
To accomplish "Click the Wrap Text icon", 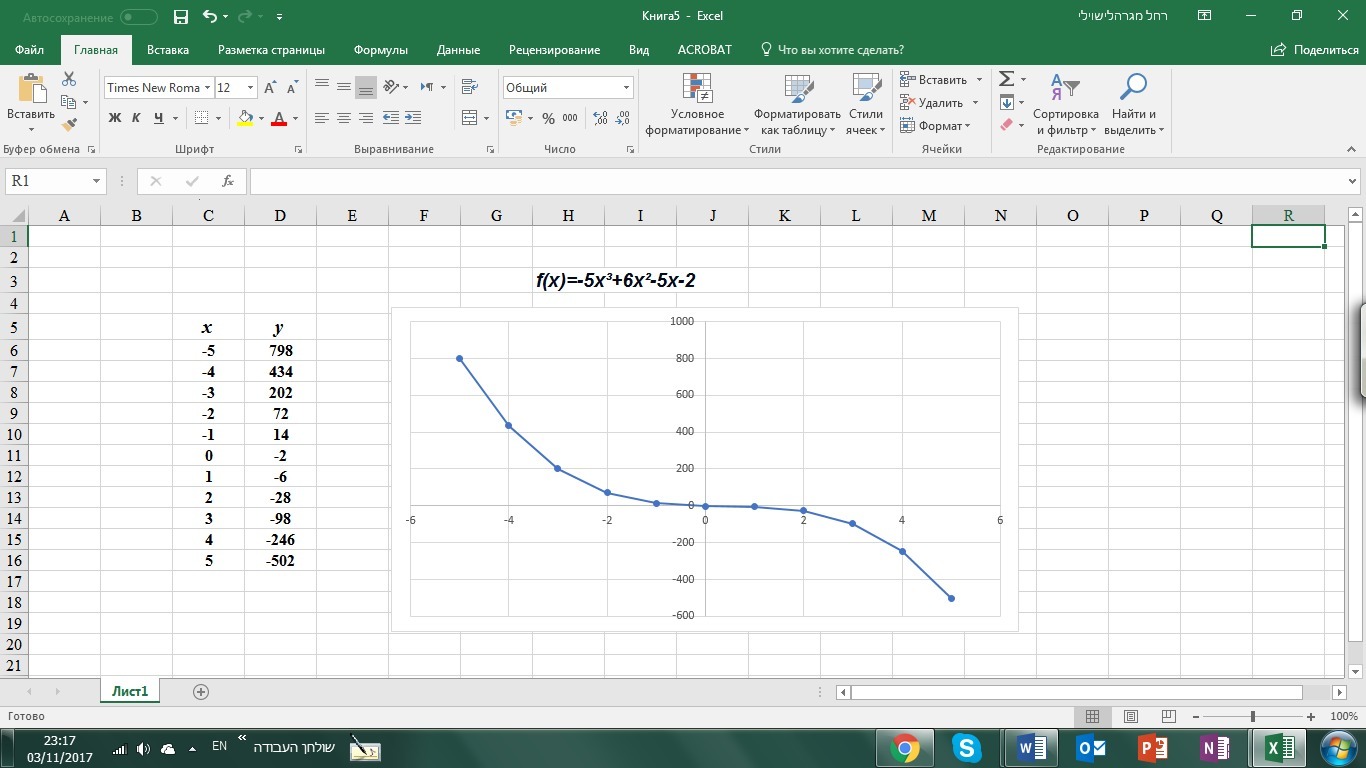I will 469,87.
